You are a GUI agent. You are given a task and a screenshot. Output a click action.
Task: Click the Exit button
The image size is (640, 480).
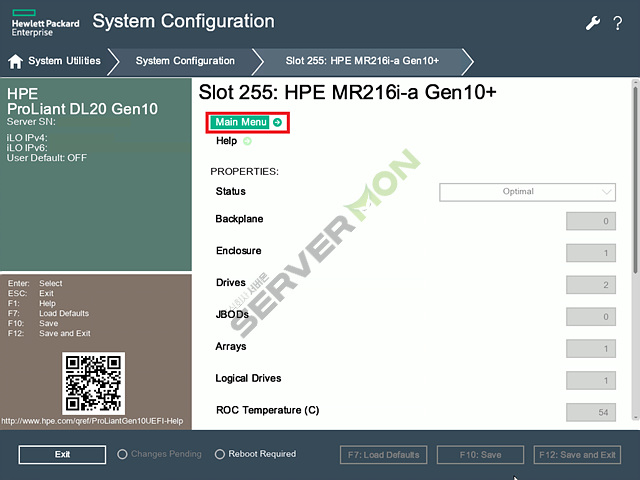(62, 454)
